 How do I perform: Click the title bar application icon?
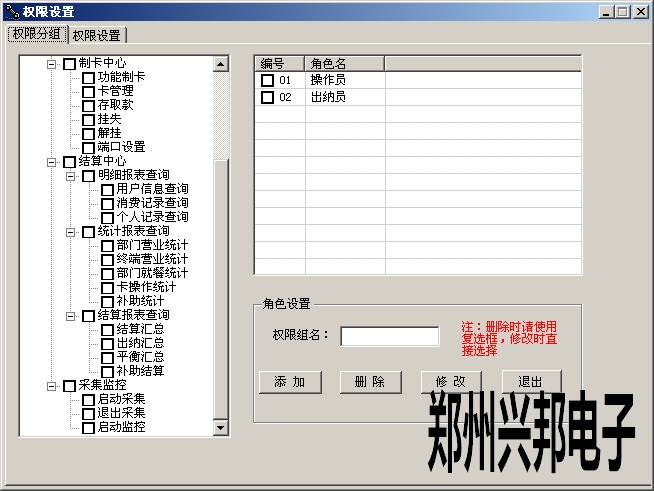(x=12, y=12)
